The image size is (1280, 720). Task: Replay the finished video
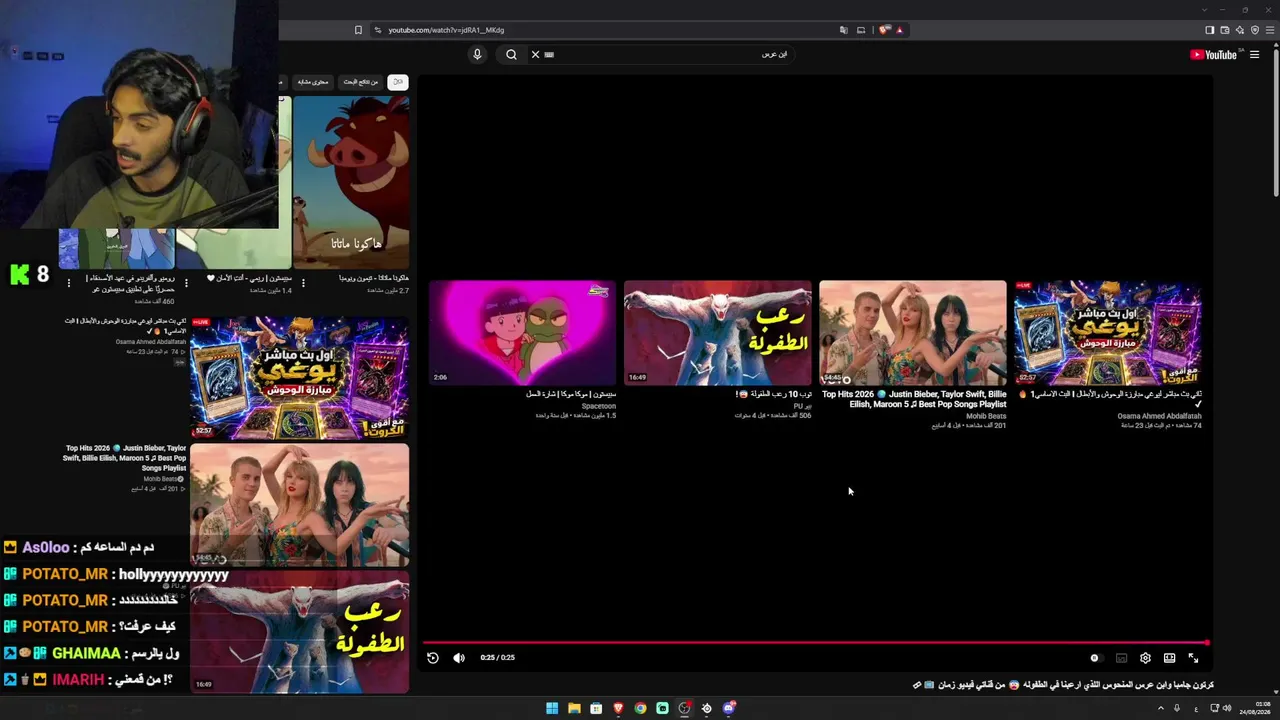432,658
